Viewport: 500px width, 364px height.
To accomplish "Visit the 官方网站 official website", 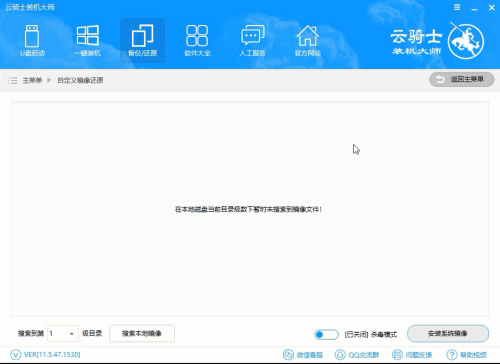I will tap(307, 40).
